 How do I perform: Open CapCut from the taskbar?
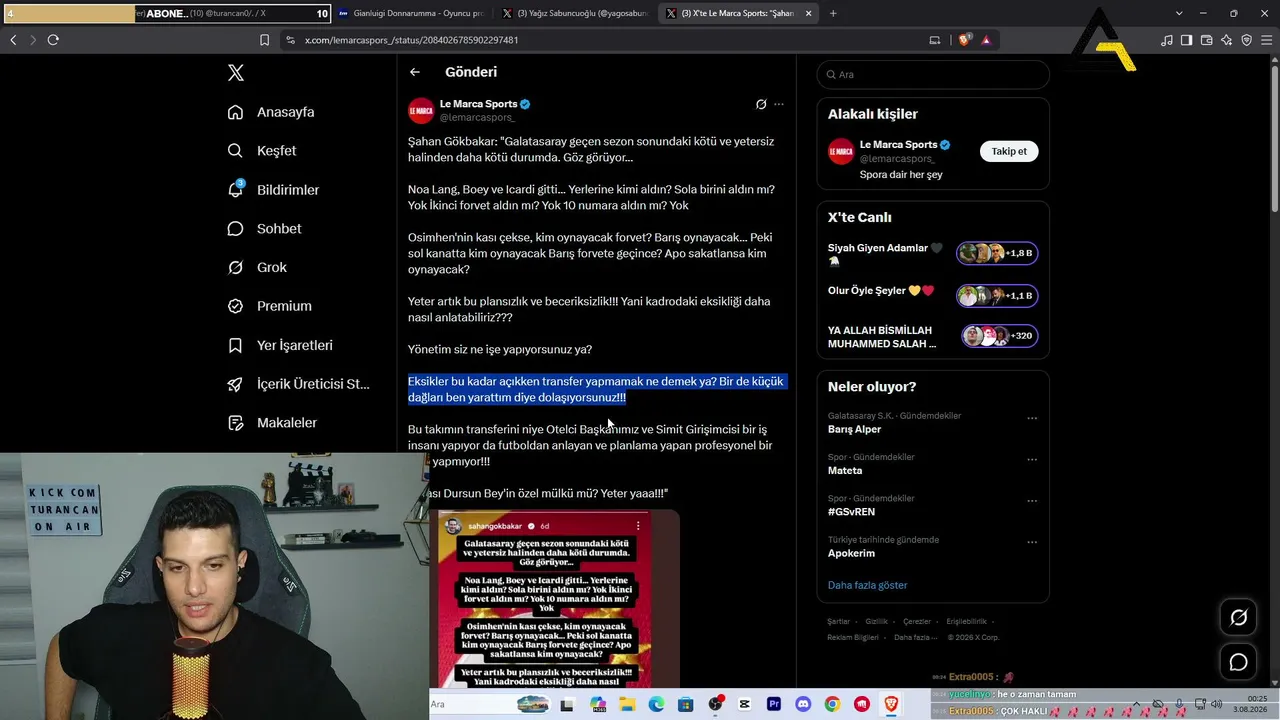[x=744, y=704]
